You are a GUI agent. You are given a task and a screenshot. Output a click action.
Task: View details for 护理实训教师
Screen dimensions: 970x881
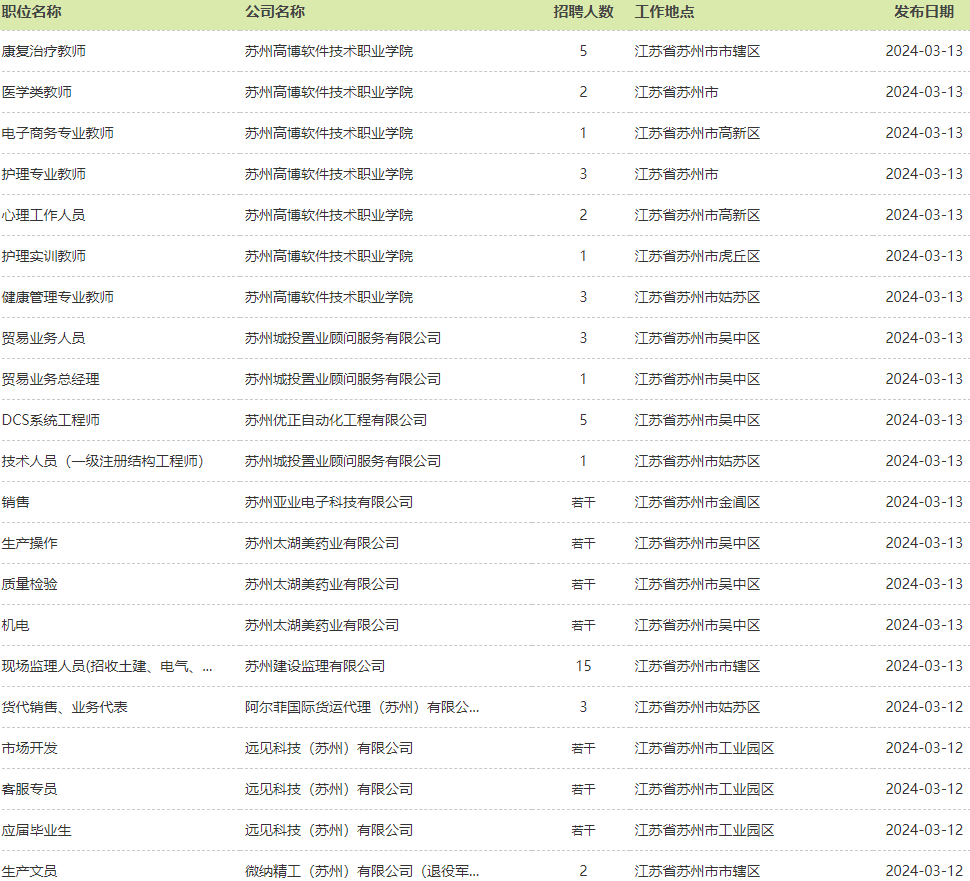point(65,255)
